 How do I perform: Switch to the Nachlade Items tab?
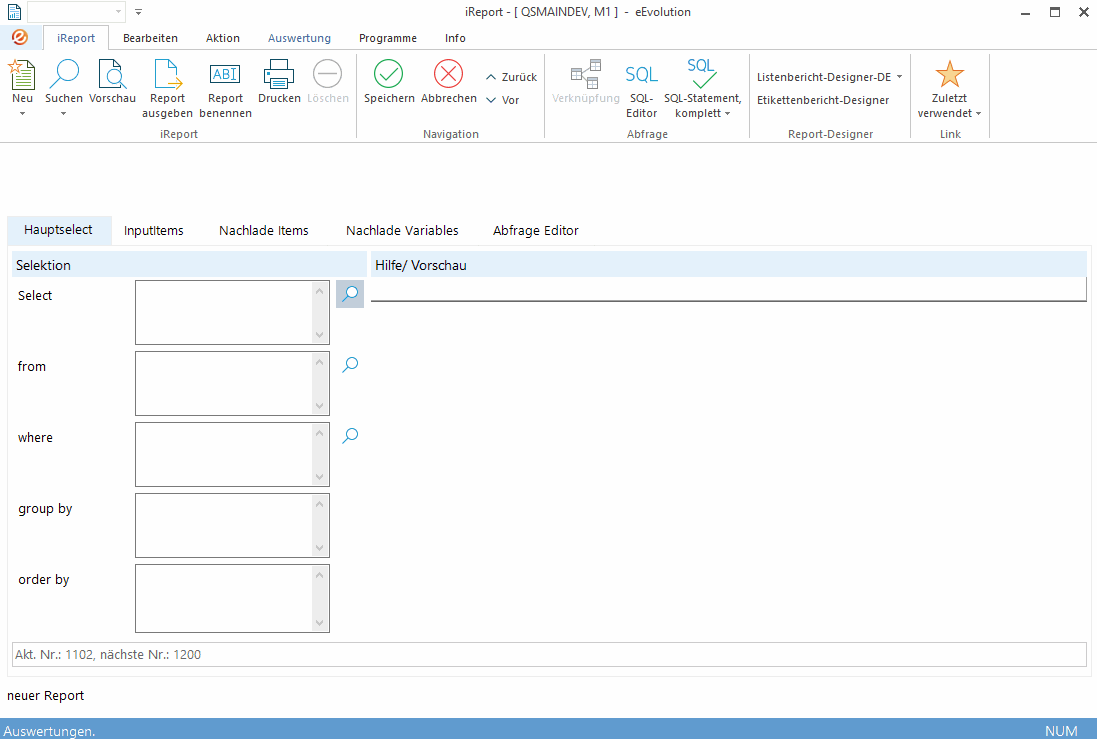[264, 230]
